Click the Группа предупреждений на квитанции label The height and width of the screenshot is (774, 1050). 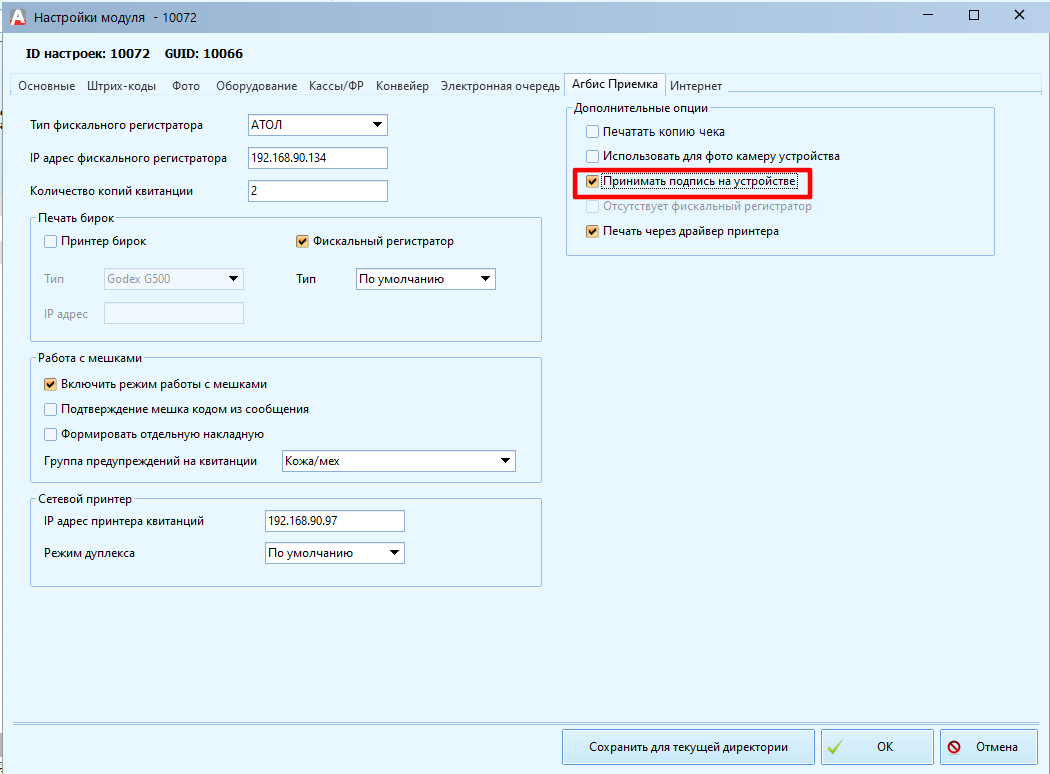(151, 461)
